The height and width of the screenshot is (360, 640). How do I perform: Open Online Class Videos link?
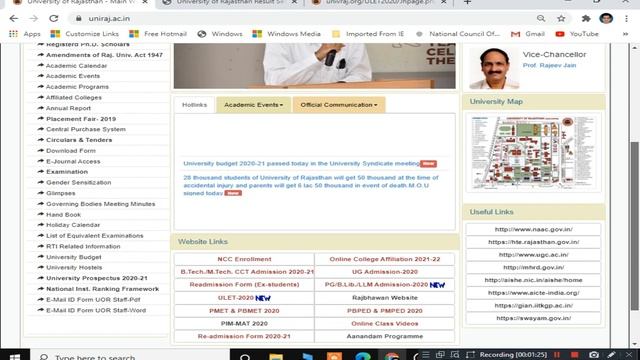(384, 323)
